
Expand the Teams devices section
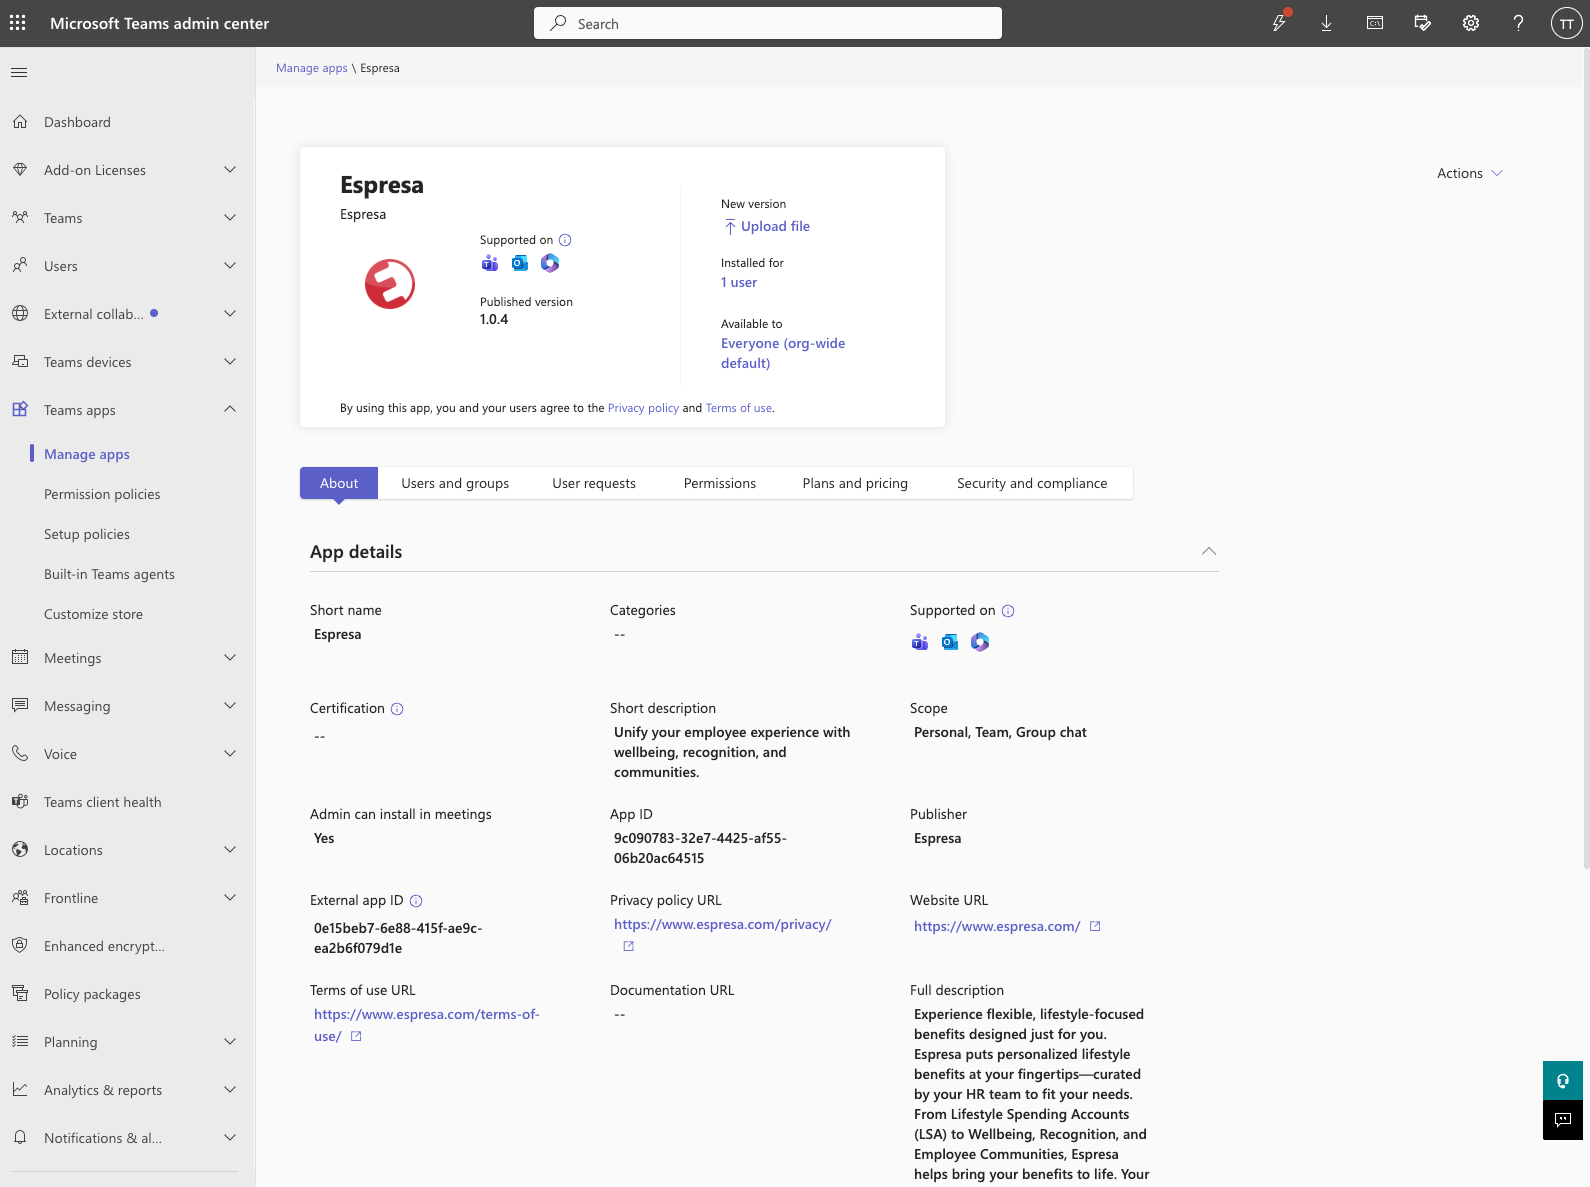(230, 362)
